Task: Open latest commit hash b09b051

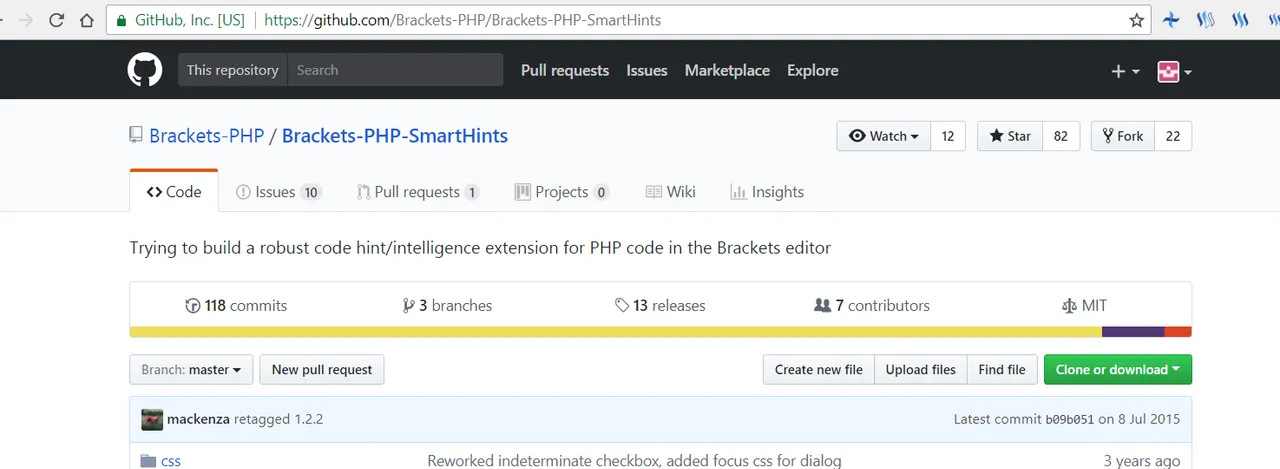Action: [1070, 419]
